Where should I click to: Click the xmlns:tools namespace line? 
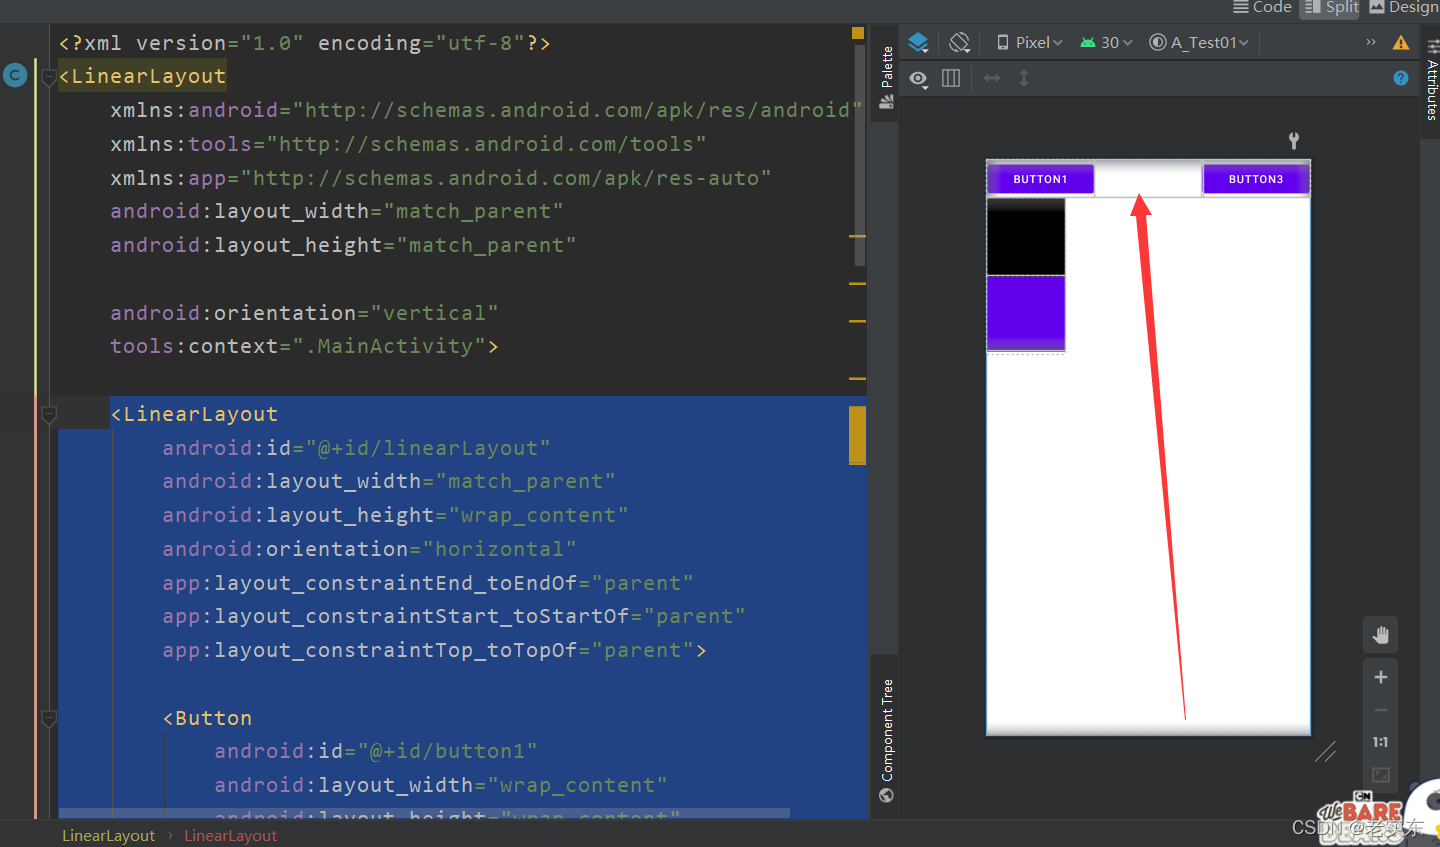point(408,144)
